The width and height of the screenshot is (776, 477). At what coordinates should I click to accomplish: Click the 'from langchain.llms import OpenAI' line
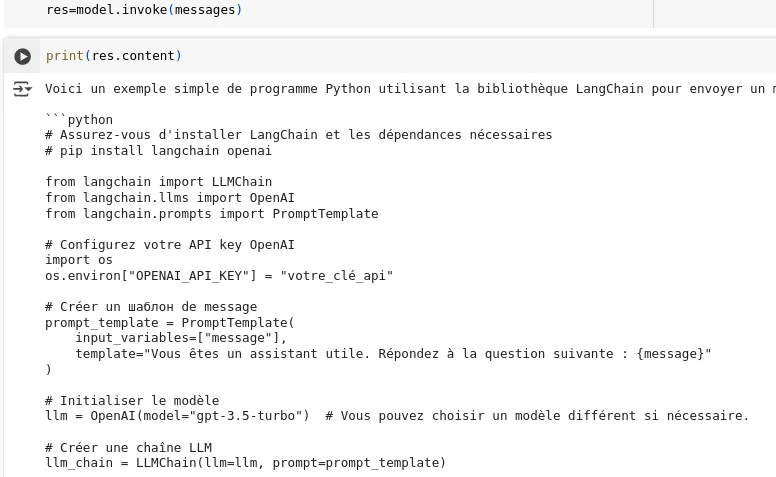(170, 198)
